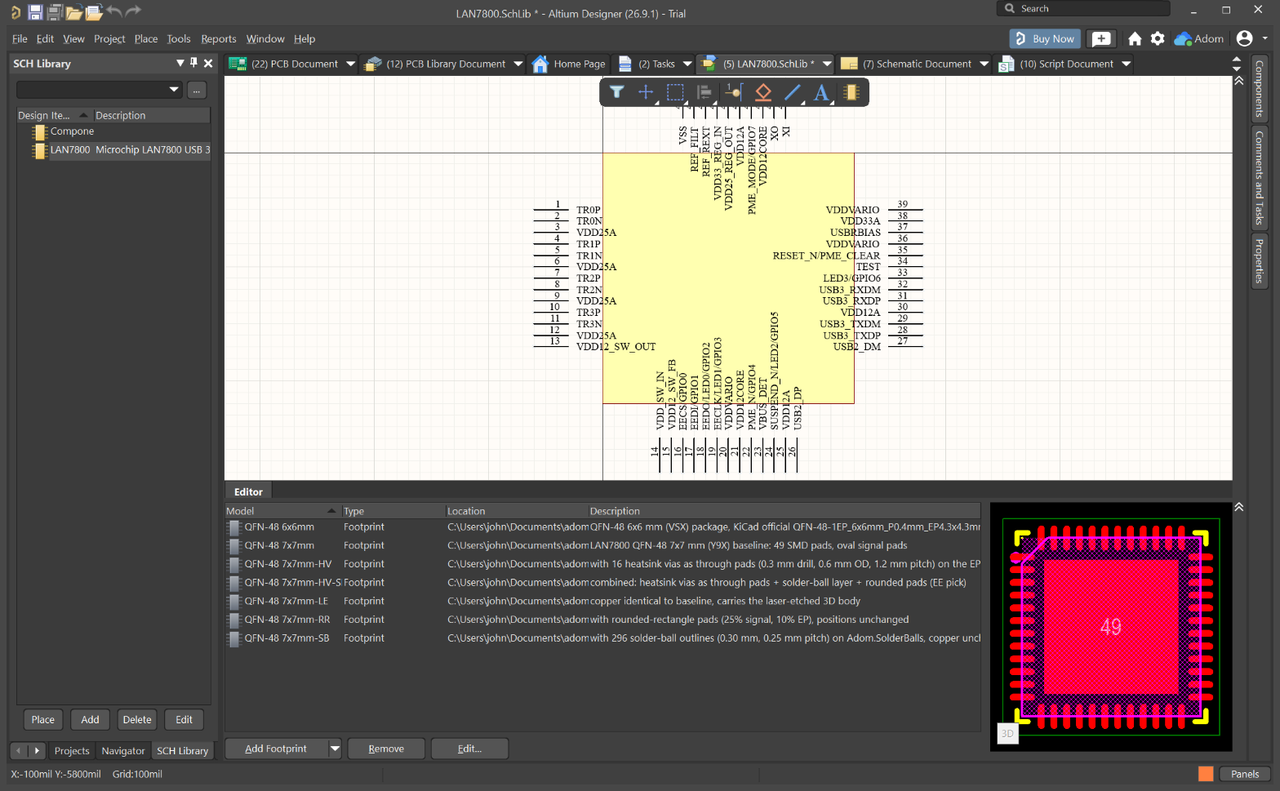Screen dimensions: 1280x791
Task: Click the Search field in title bar
Action: (x=1083, y=8)
